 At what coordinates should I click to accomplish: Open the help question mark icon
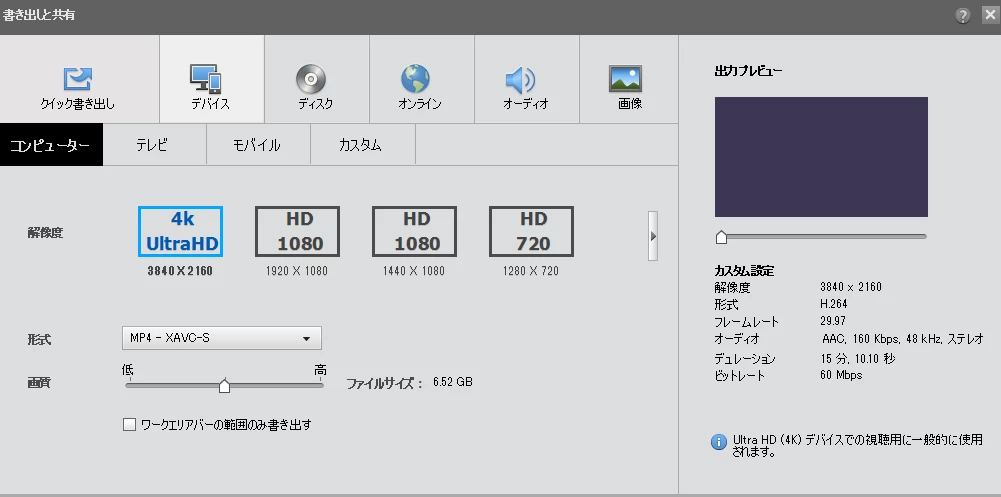pos(963,16)
